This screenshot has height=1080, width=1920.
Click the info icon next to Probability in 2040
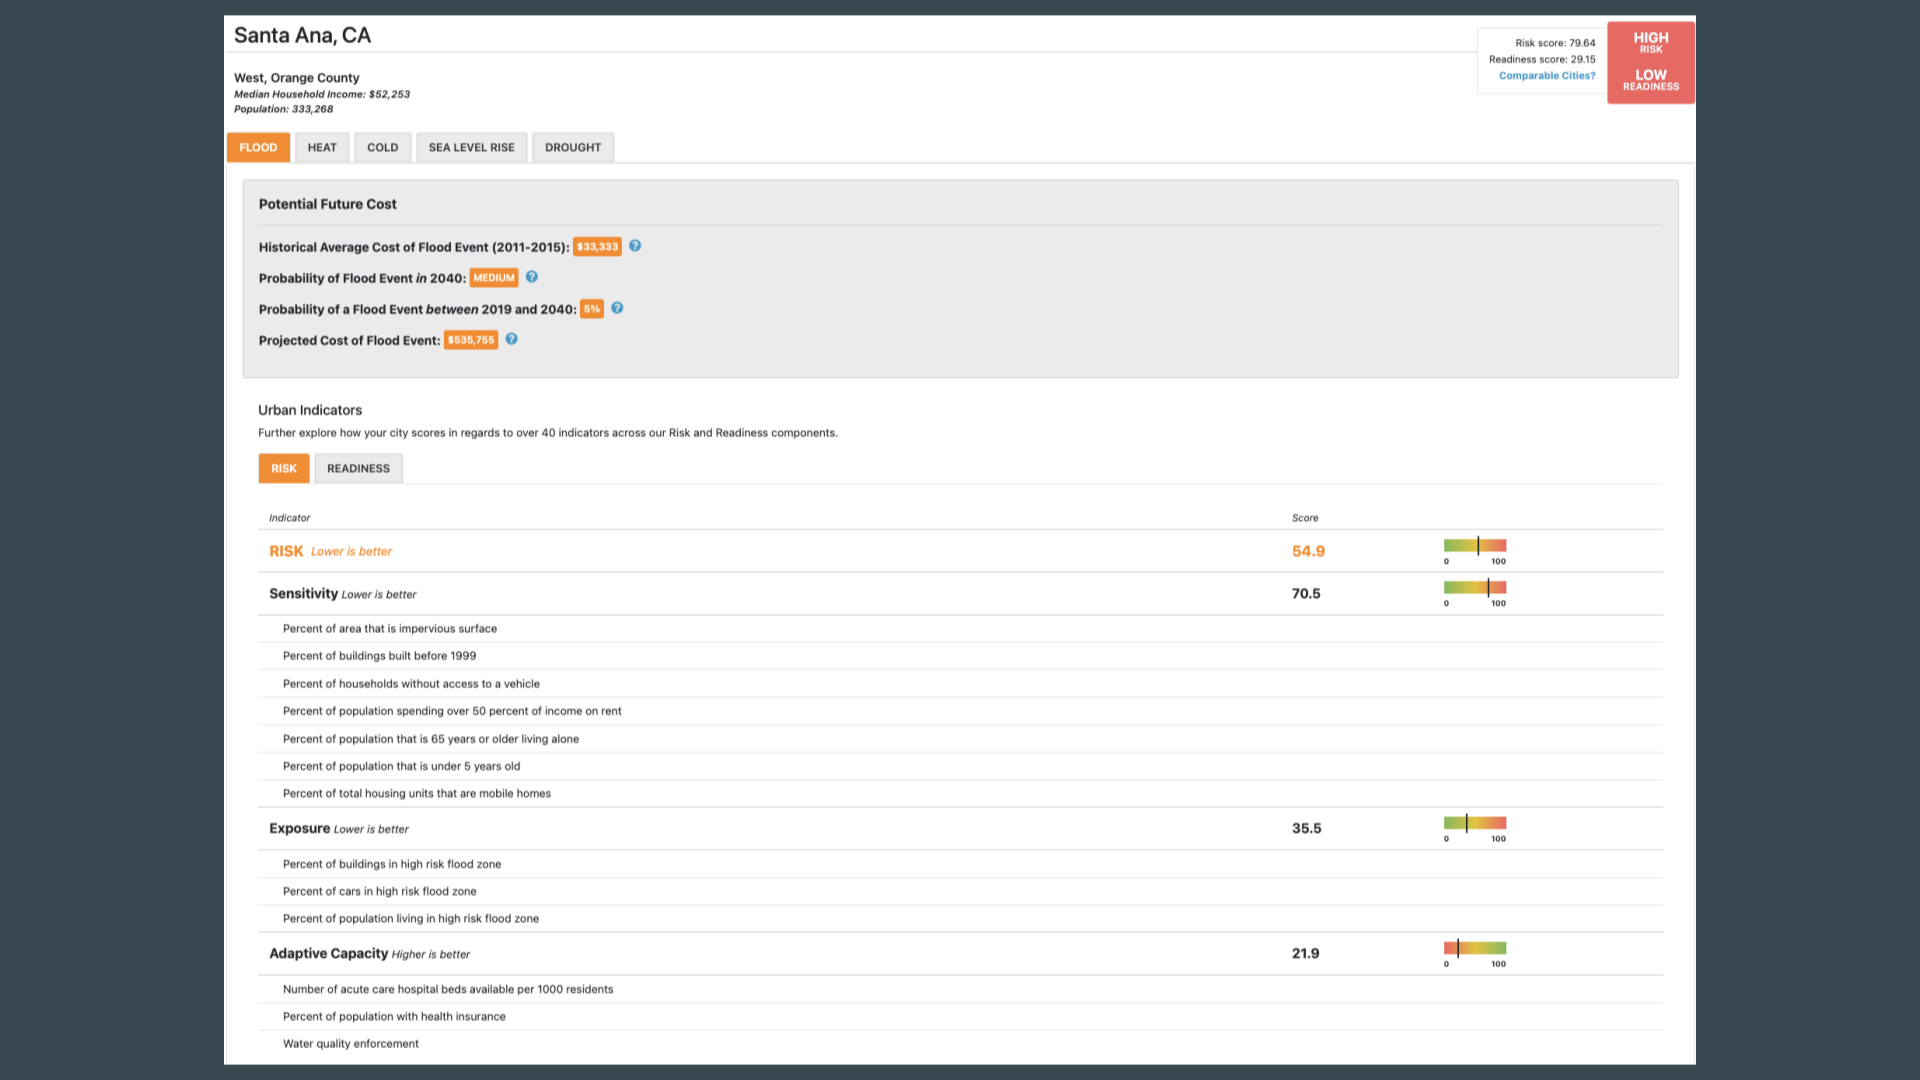534,277
